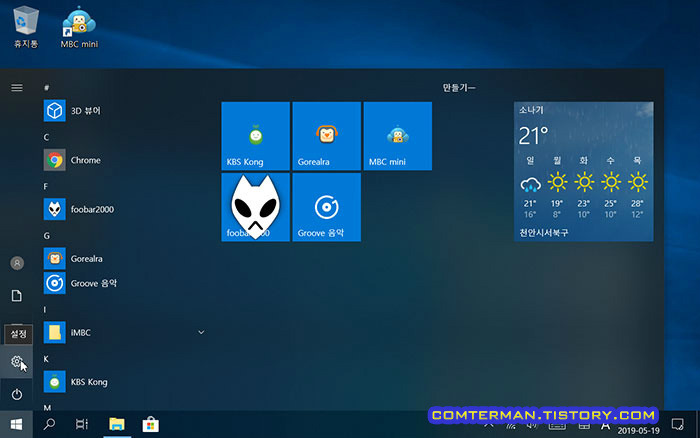
Task: Open the KBS Kong tile
Action: pos(255,136)
